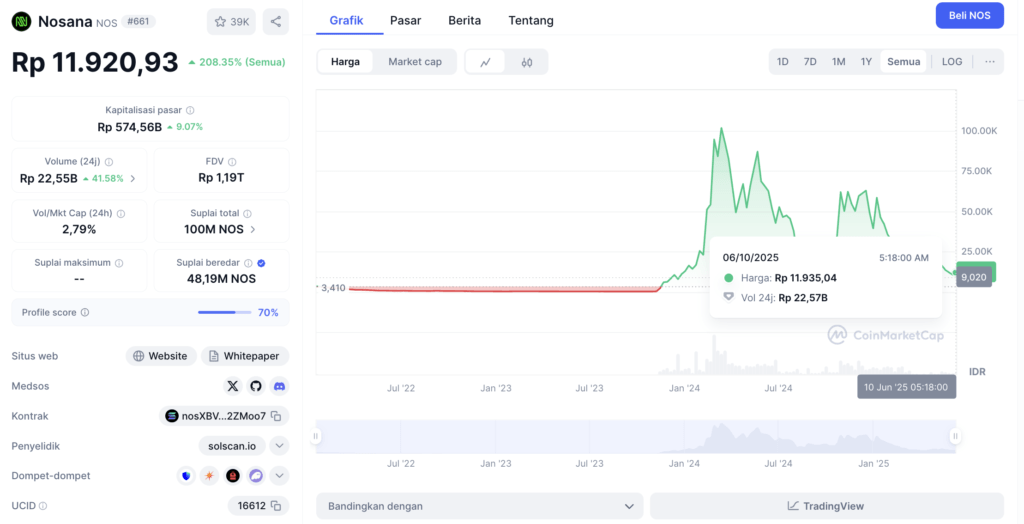Click the 9,020 price label on axis
The image size is (1024, 524).
[974, 277]
